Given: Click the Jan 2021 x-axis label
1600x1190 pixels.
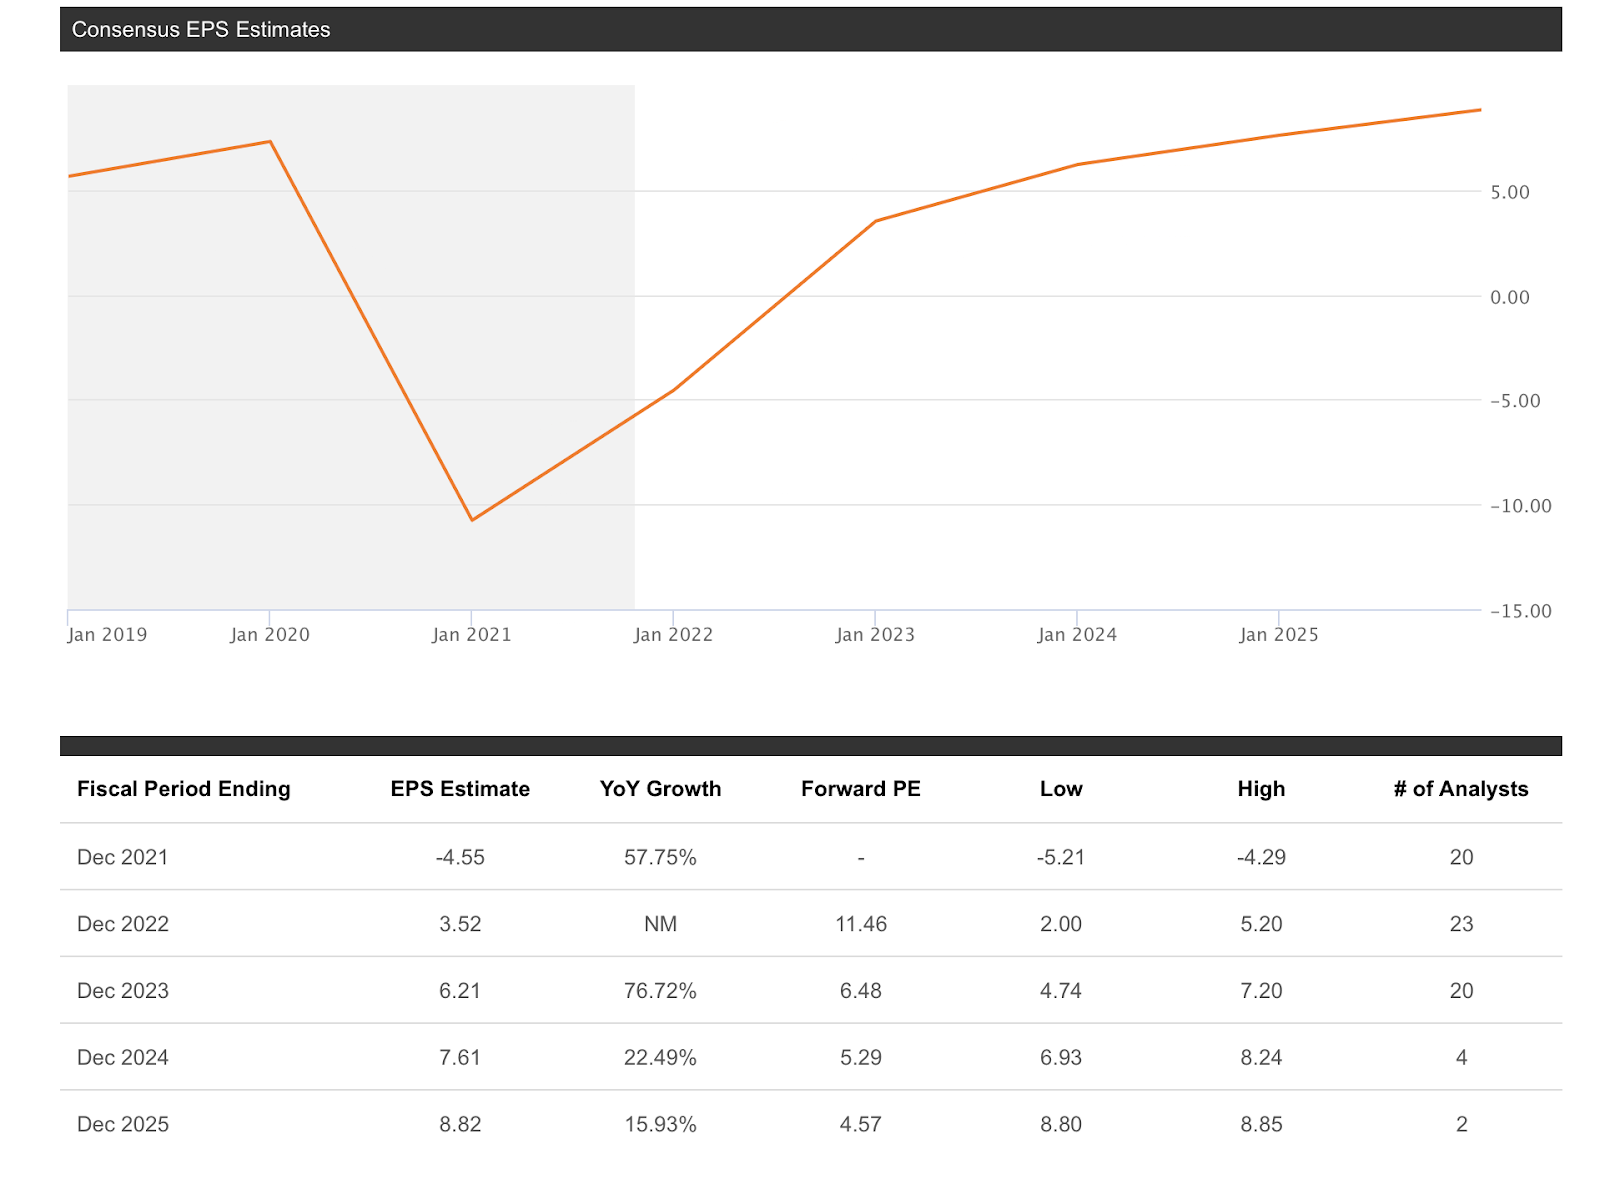Looking at the screenshot, I should 472,635.
